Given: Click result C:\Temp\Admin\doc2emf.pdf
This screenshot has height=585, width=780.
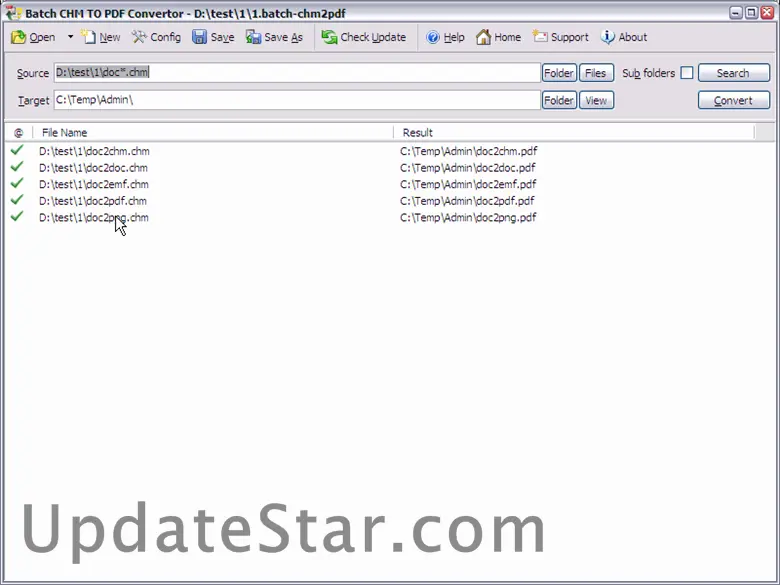Looking at the screenshot, I should 468,185.
